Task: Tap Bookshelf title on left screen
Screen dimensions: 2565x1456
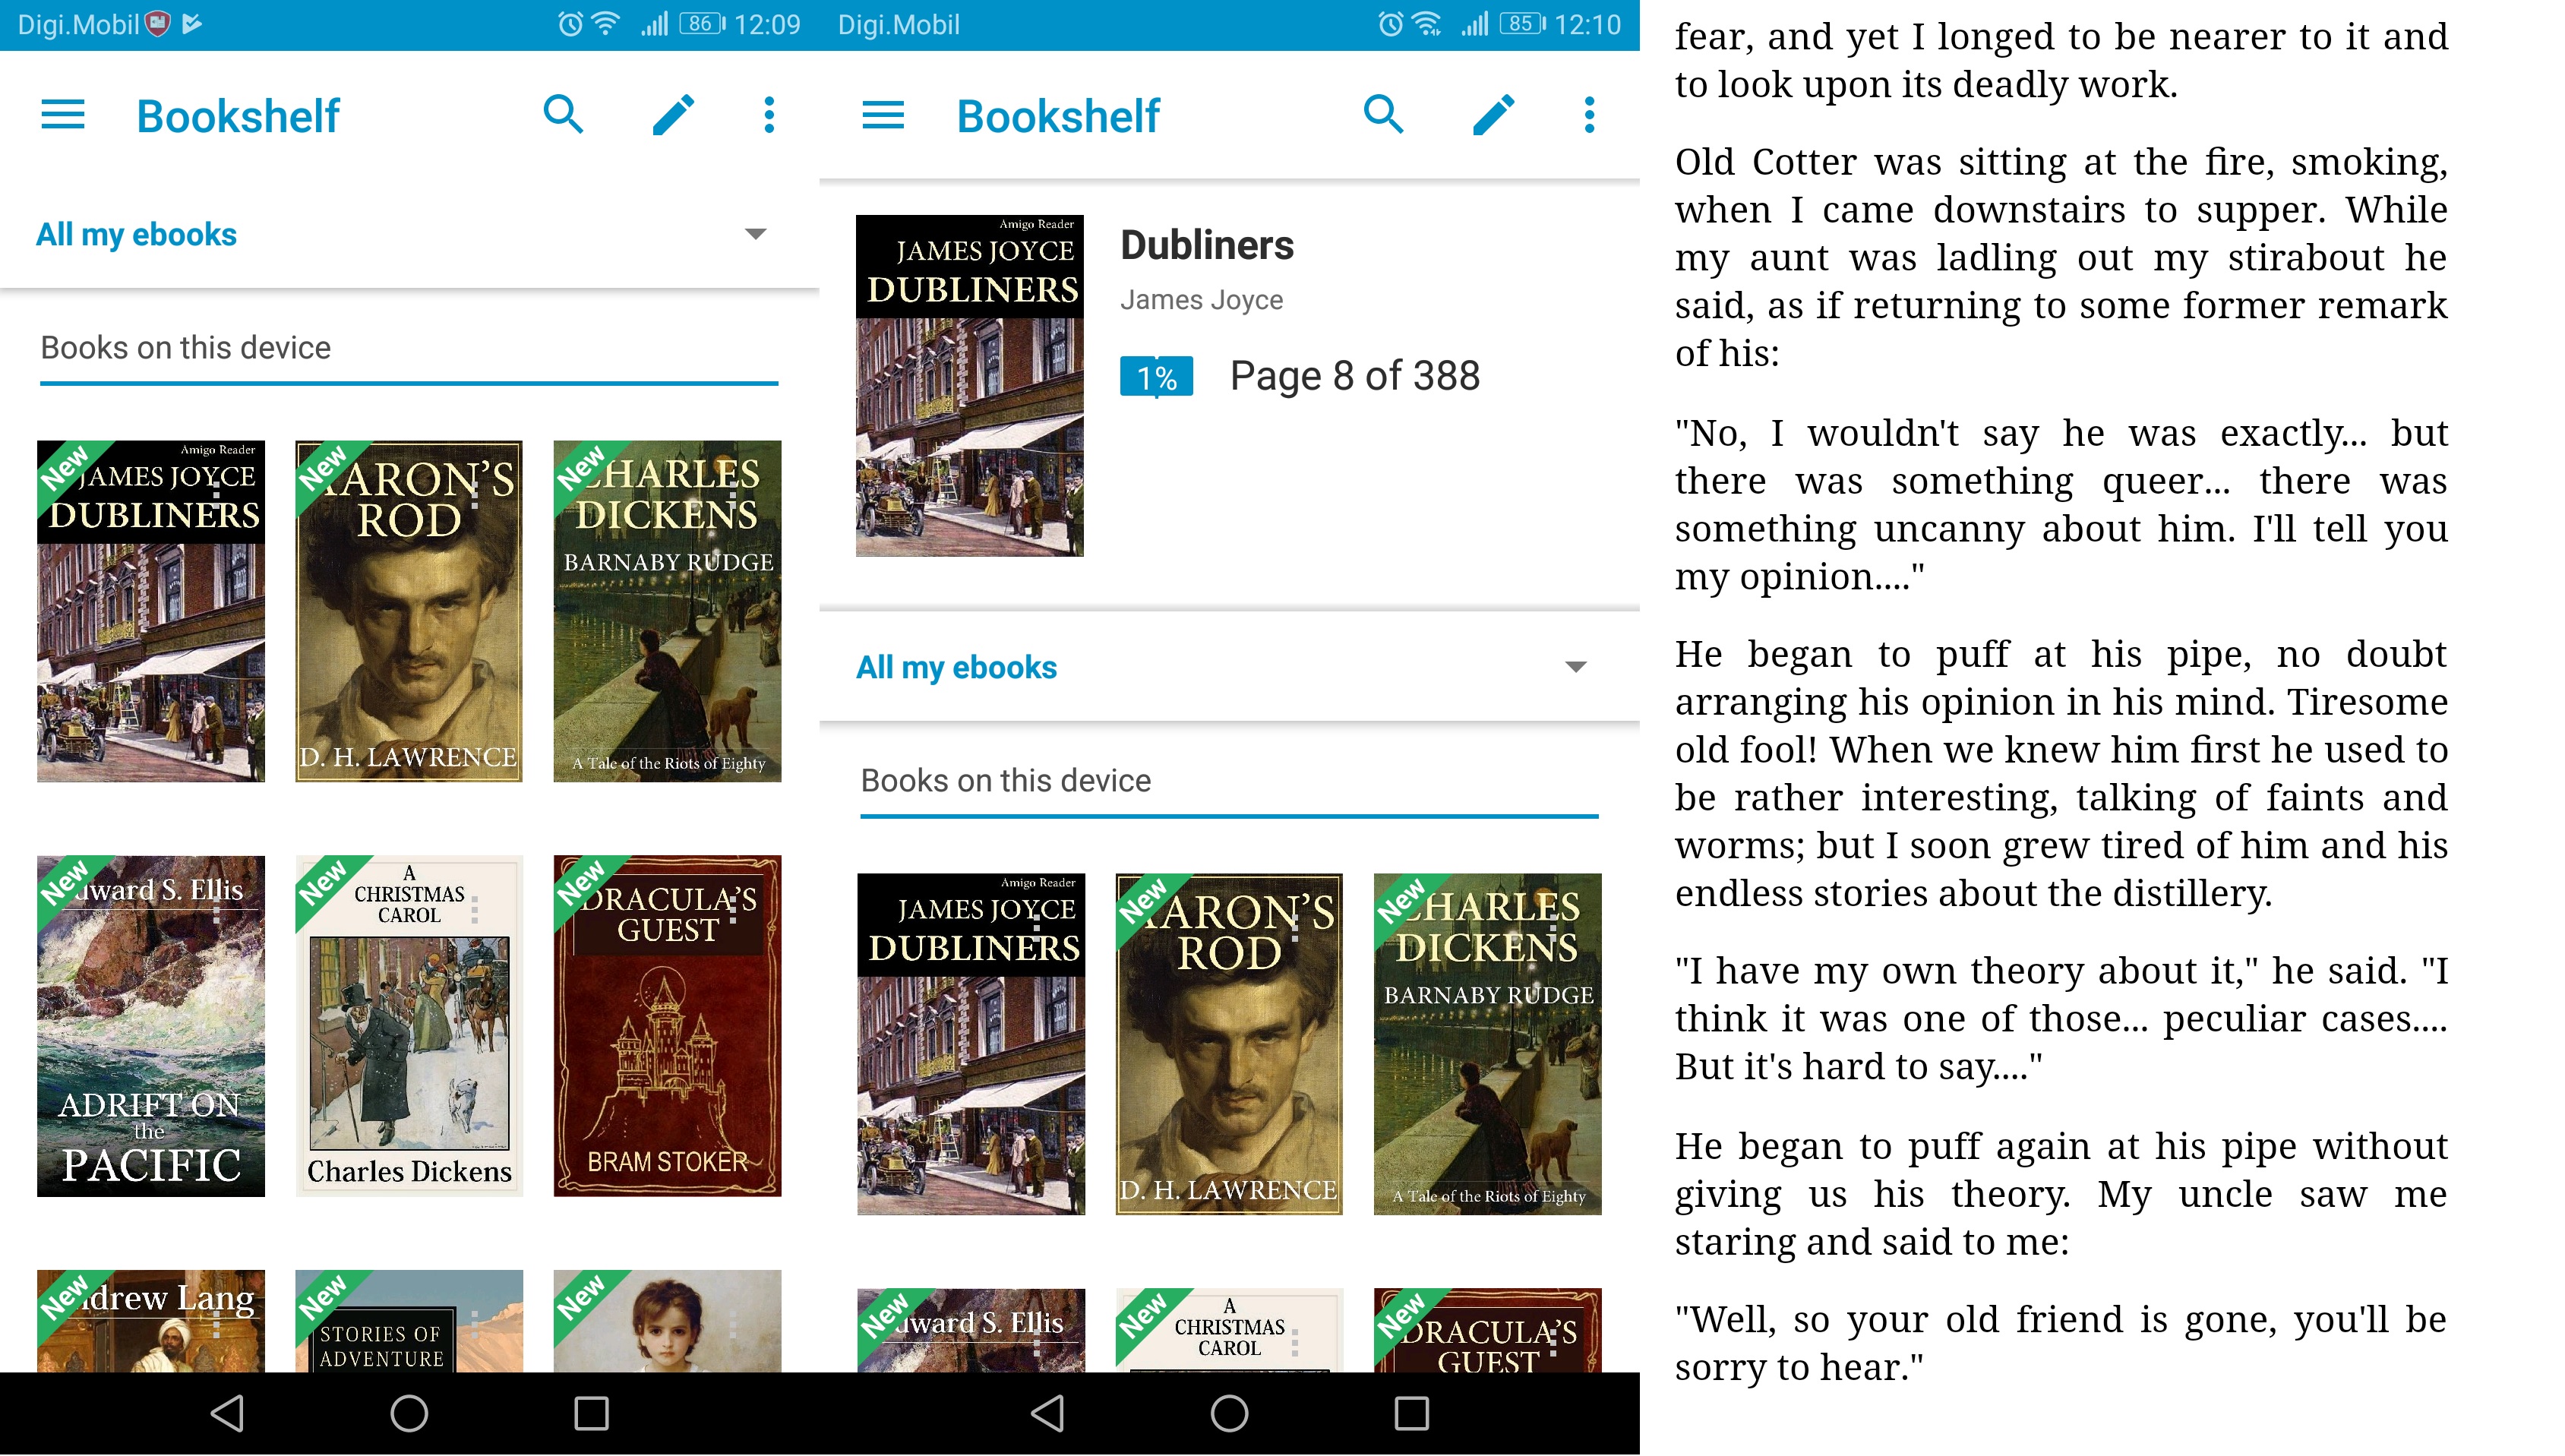Action: point(238,116)
